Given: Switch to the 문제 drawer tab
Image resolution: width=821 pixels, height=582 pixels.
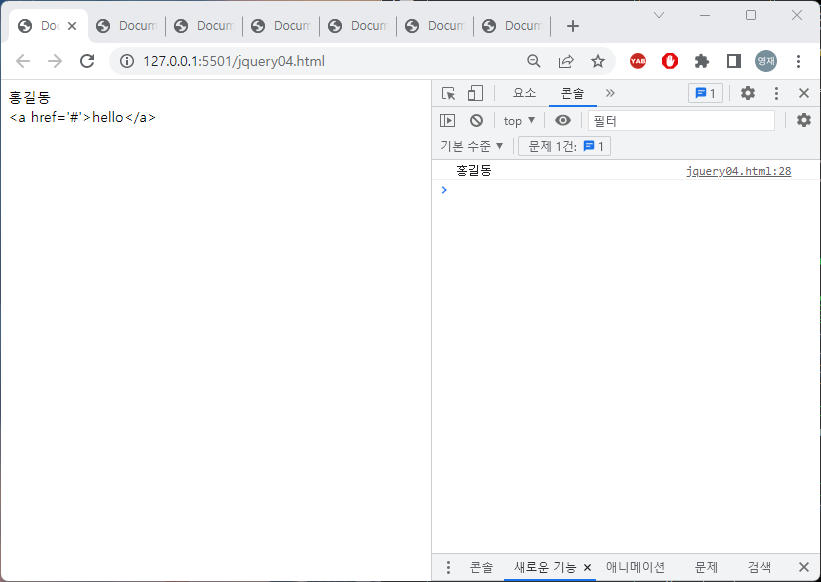Looking at the screenshot, I should (x=706, y=567).
